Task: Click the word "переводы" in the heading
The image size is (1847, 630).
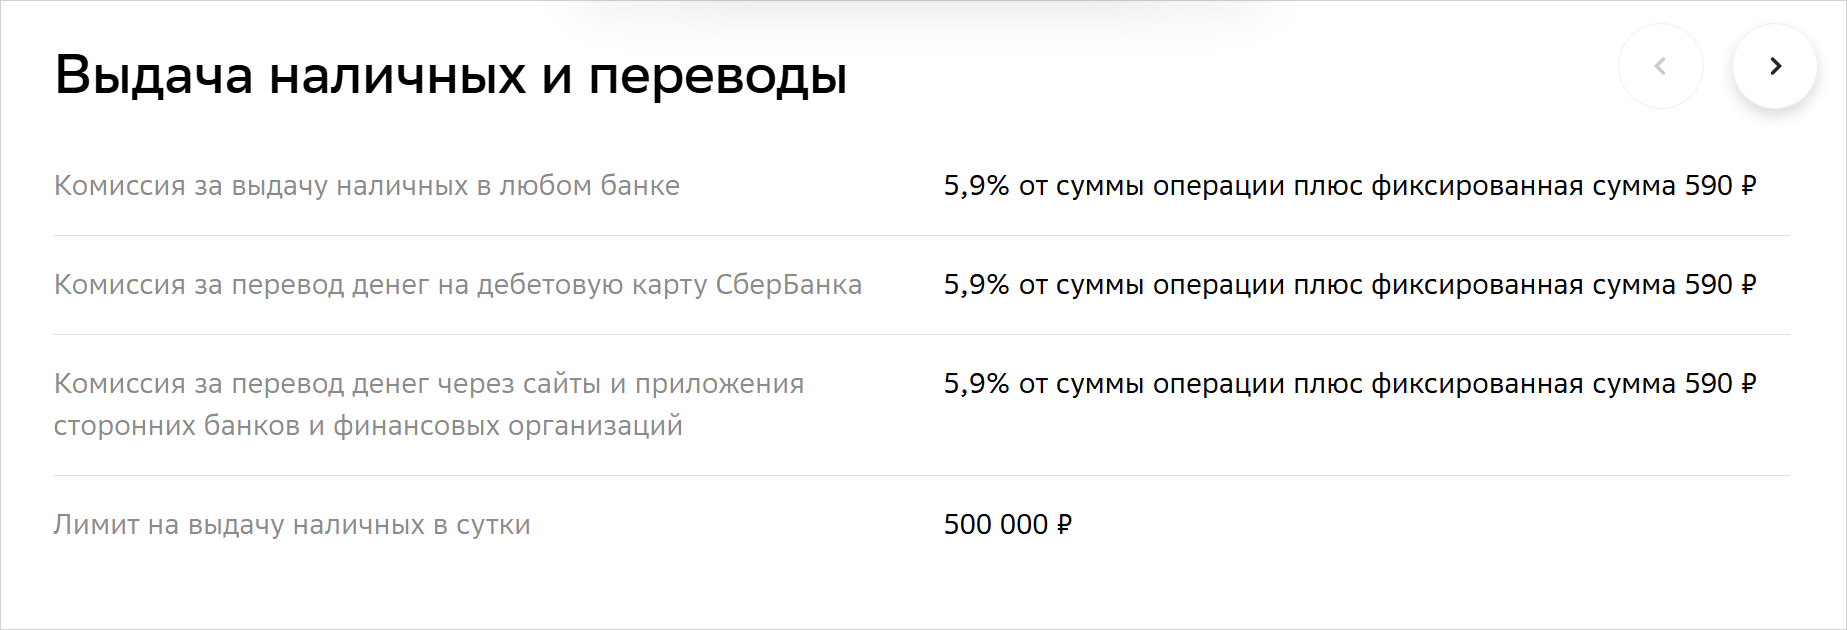Action: tap(717, 75)
